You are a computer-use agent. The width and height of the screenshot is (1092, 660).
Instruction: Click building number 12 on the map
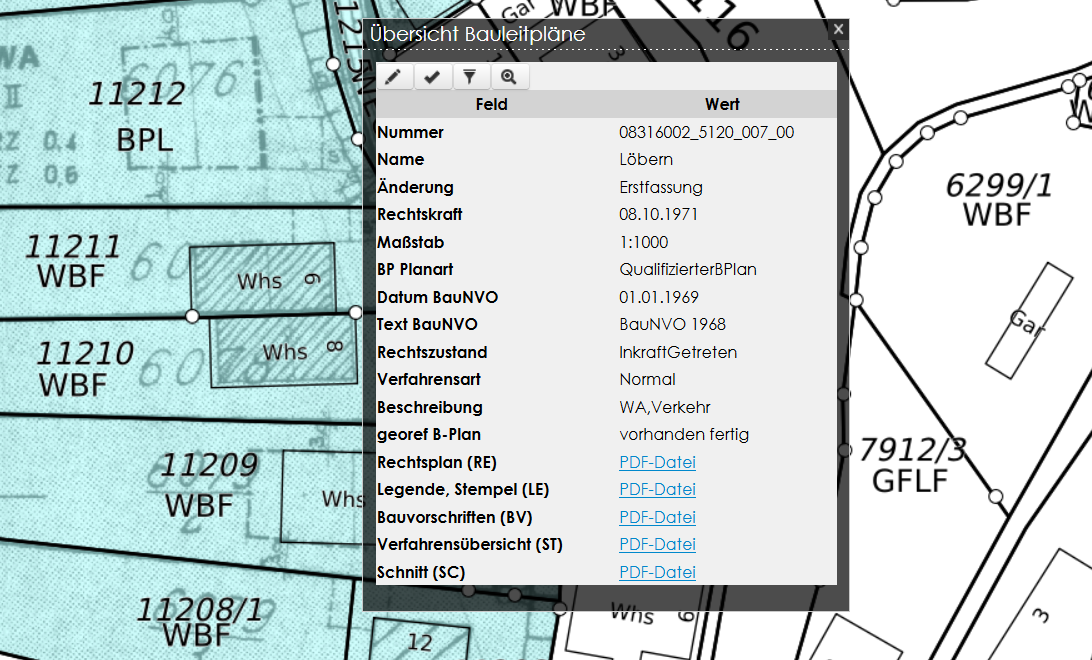click(420, 642)
